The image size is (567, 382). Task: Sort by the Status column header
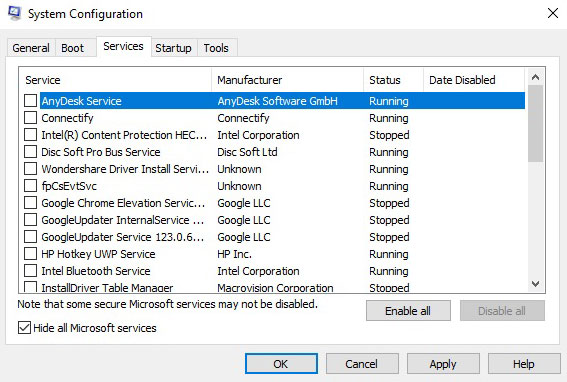[x=393, y=80]
